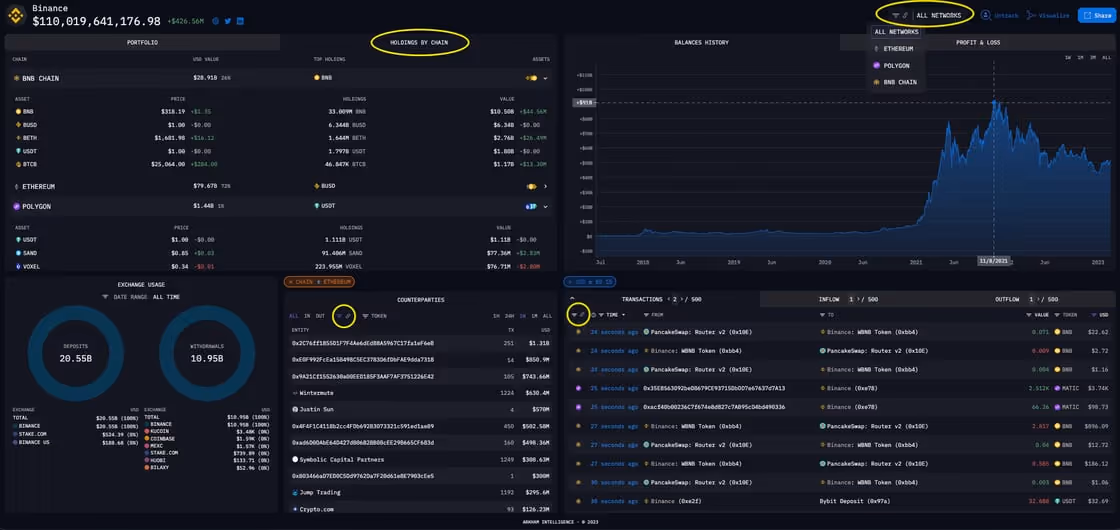Show ALL counterparties direction
This screenshot has width=1120, height=530.
pos(294,315)
